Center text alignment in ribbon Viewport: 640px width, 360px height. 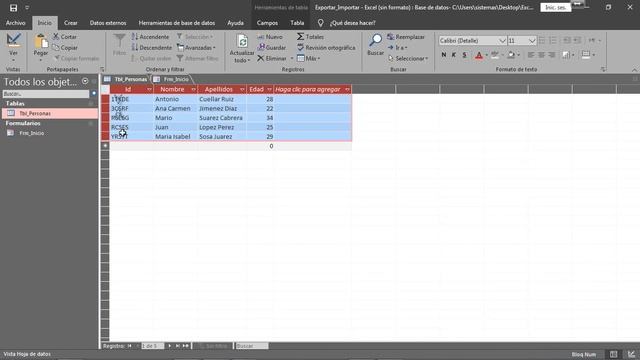coord(541,55)
